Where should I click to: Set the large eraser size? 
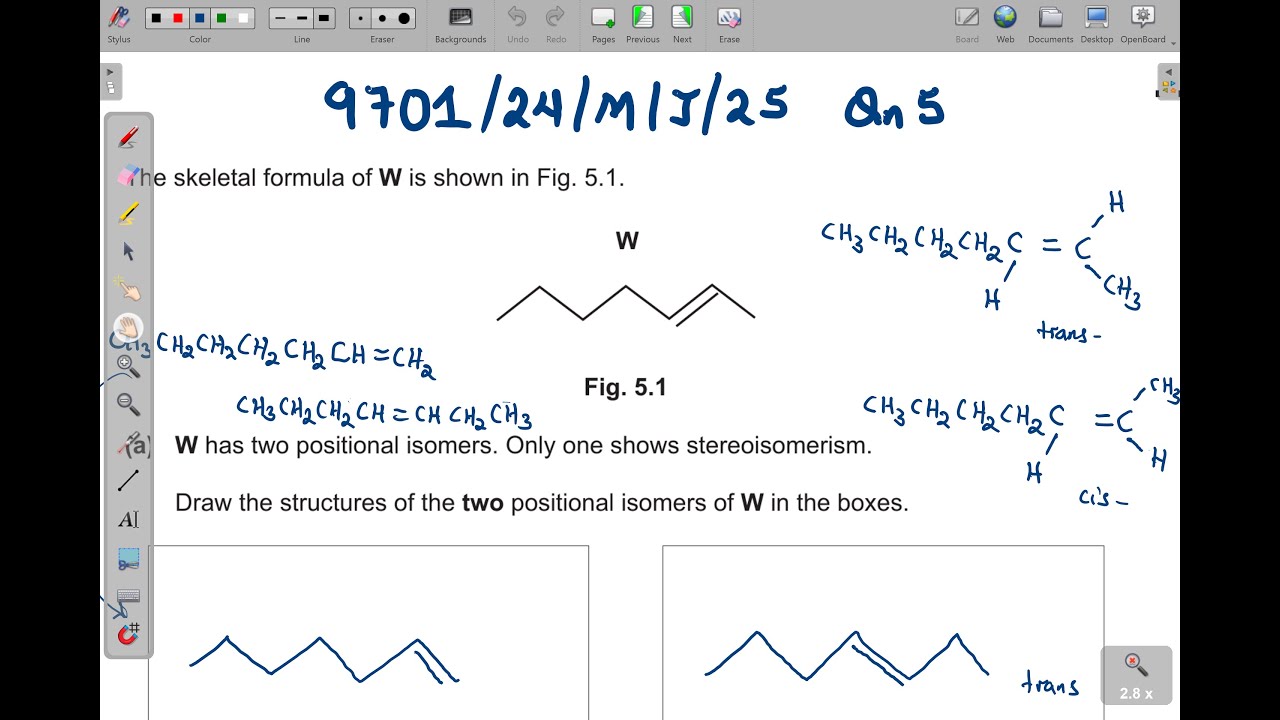[404, 18]
